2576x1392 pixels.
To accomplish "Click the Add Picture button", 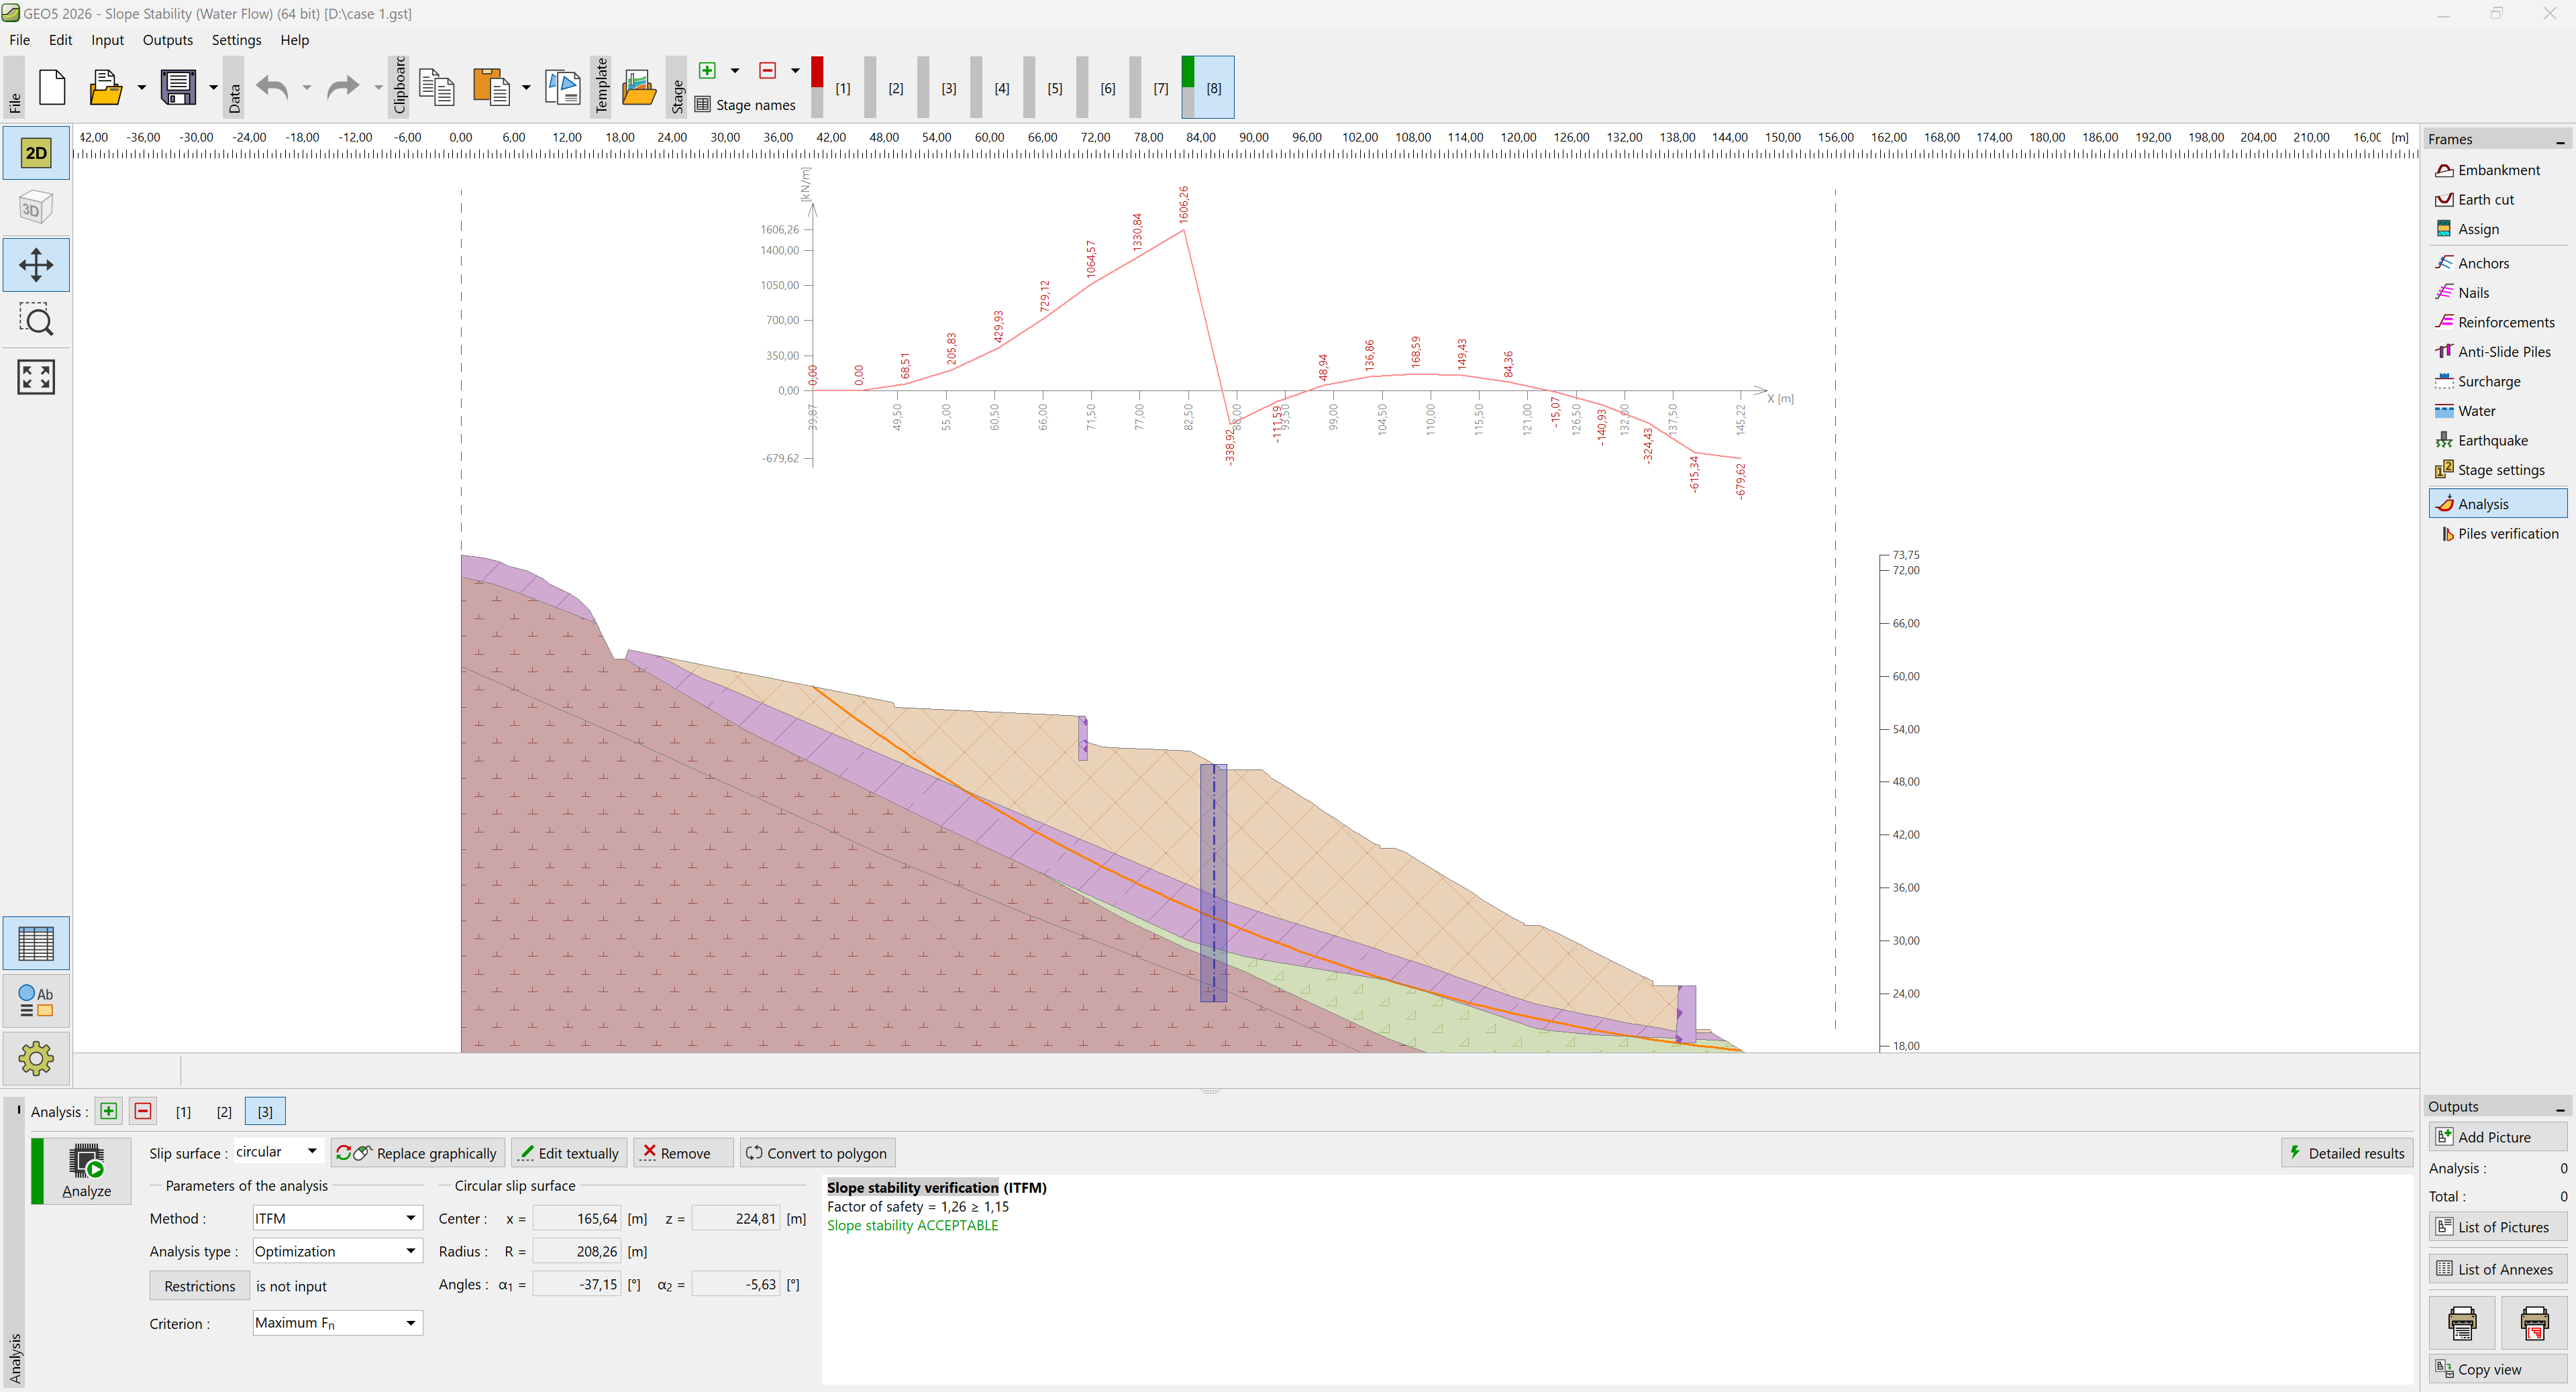I will click(2496, 1137).
